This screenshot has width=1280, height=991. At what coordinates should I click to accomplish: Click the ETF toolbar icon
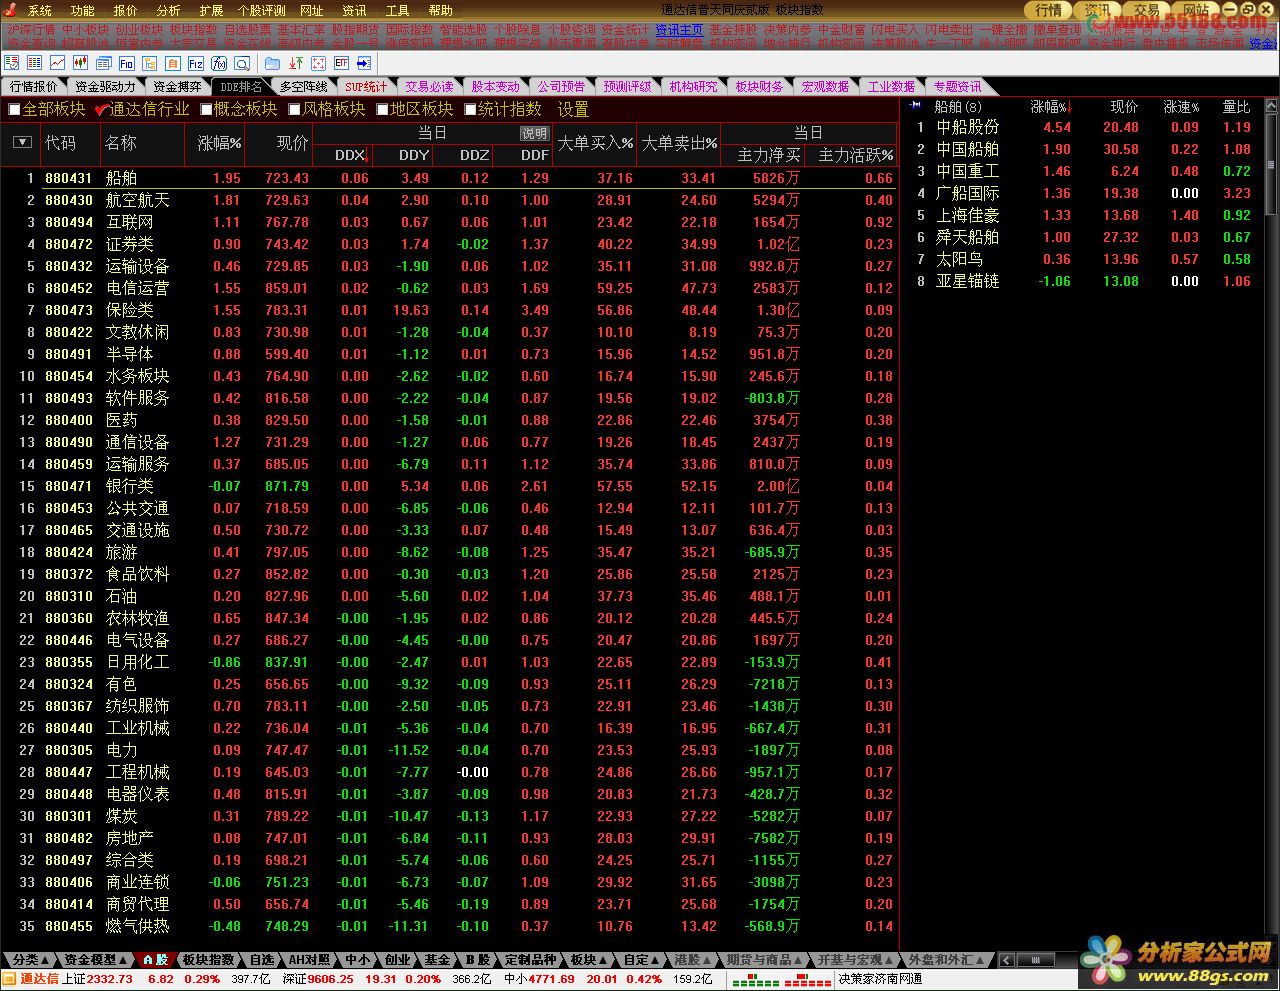point(342,63)
